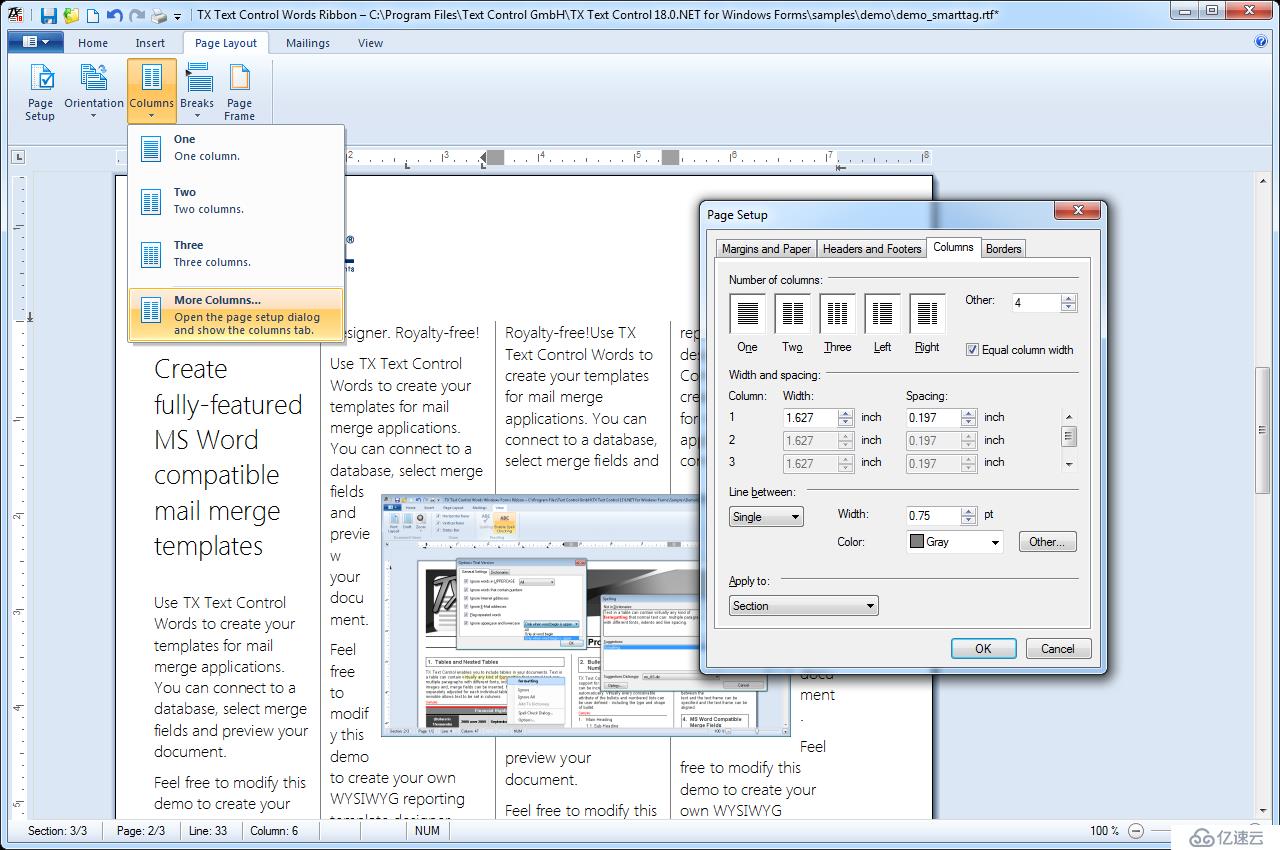Image resolution: width=1280 pixels, height=850 pixels.
Task: Select the Three column preset icon in dialog
Action: coord(838,314)
